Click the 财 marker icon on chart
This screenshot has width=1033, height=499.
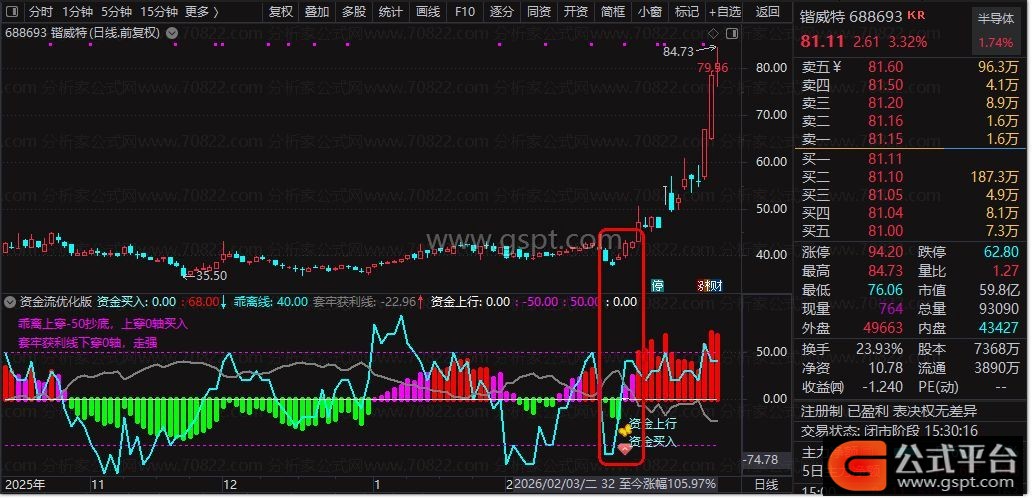tap(715, 285)
